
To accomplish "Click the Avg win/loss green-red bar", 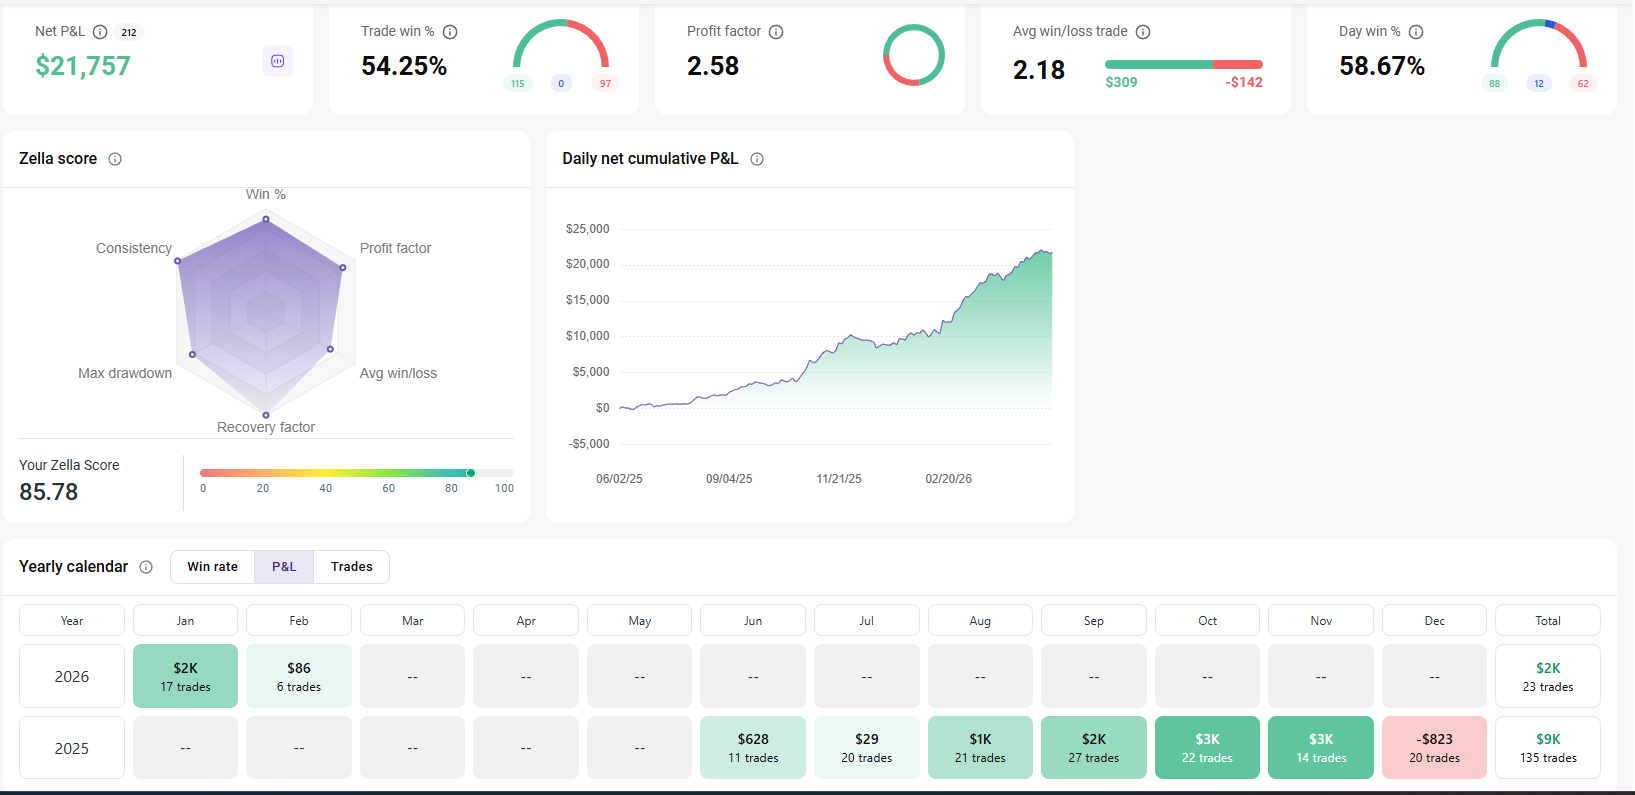I will point(1184,64).
